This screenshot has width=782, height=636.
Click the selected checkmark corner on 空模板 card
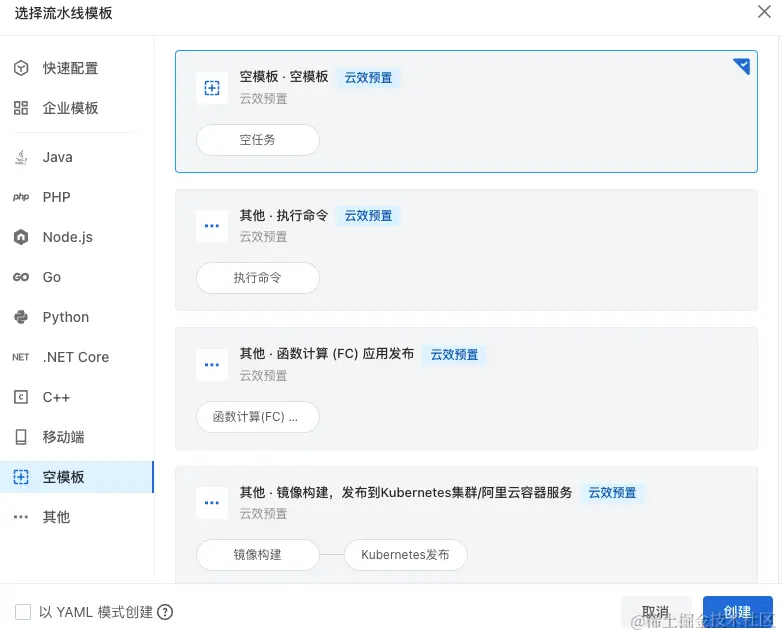743,65
